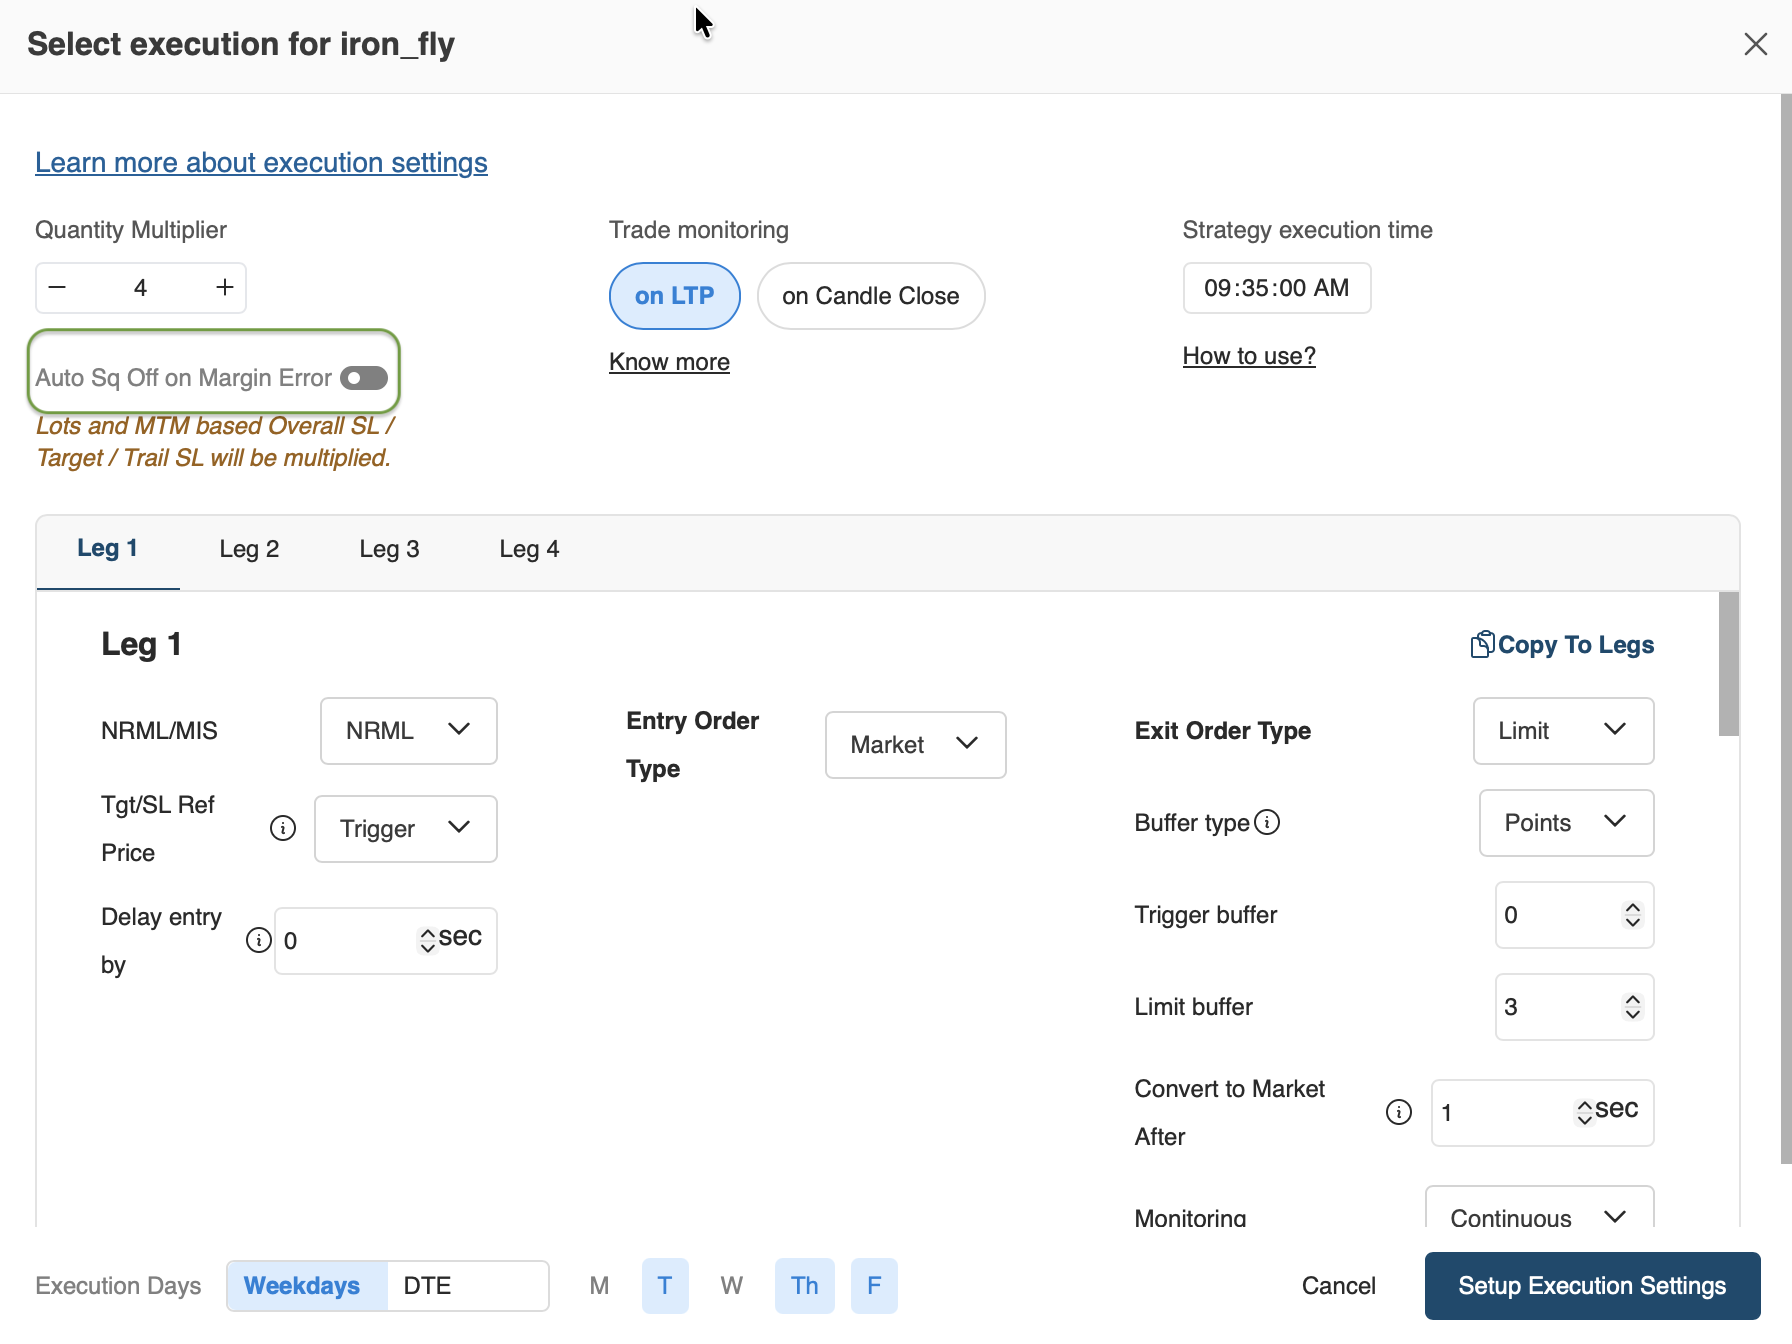Screen dimensions: 1792x1344
Task: Click the Strategy execution time field
Action: pyautogui.click(x=1276, y=288)
